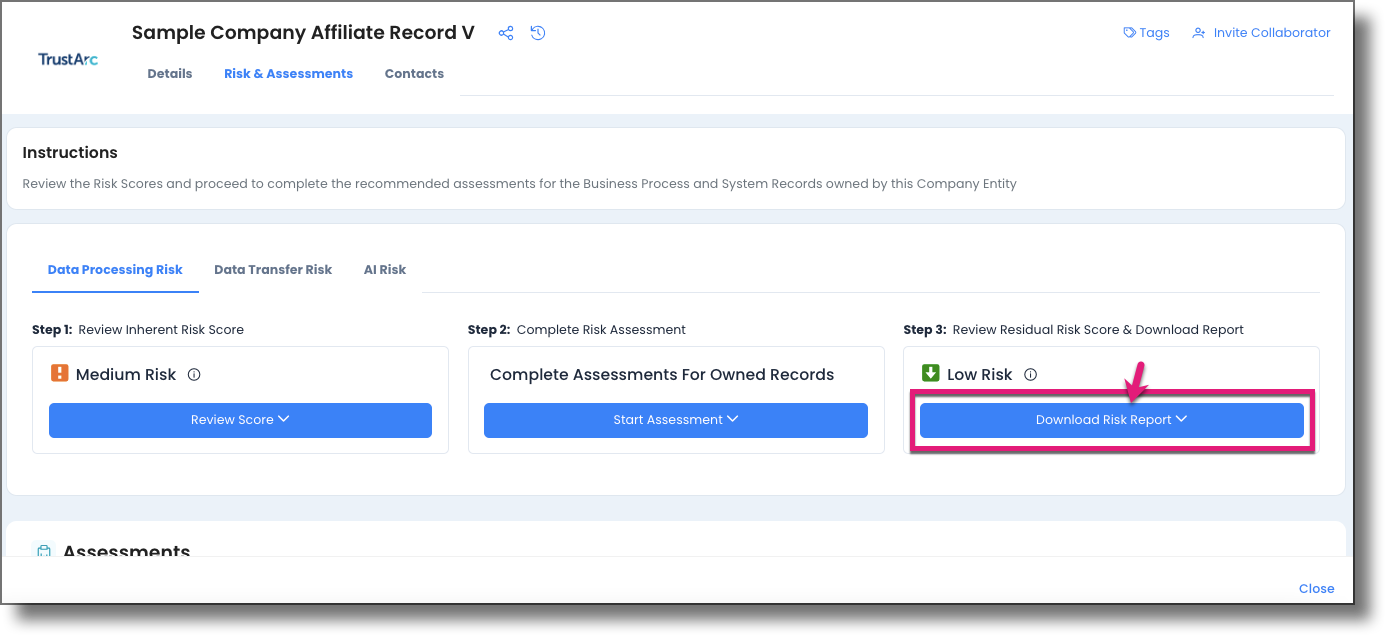
Task: Open the Download Risk Report dropdown
Action: 1112,420
